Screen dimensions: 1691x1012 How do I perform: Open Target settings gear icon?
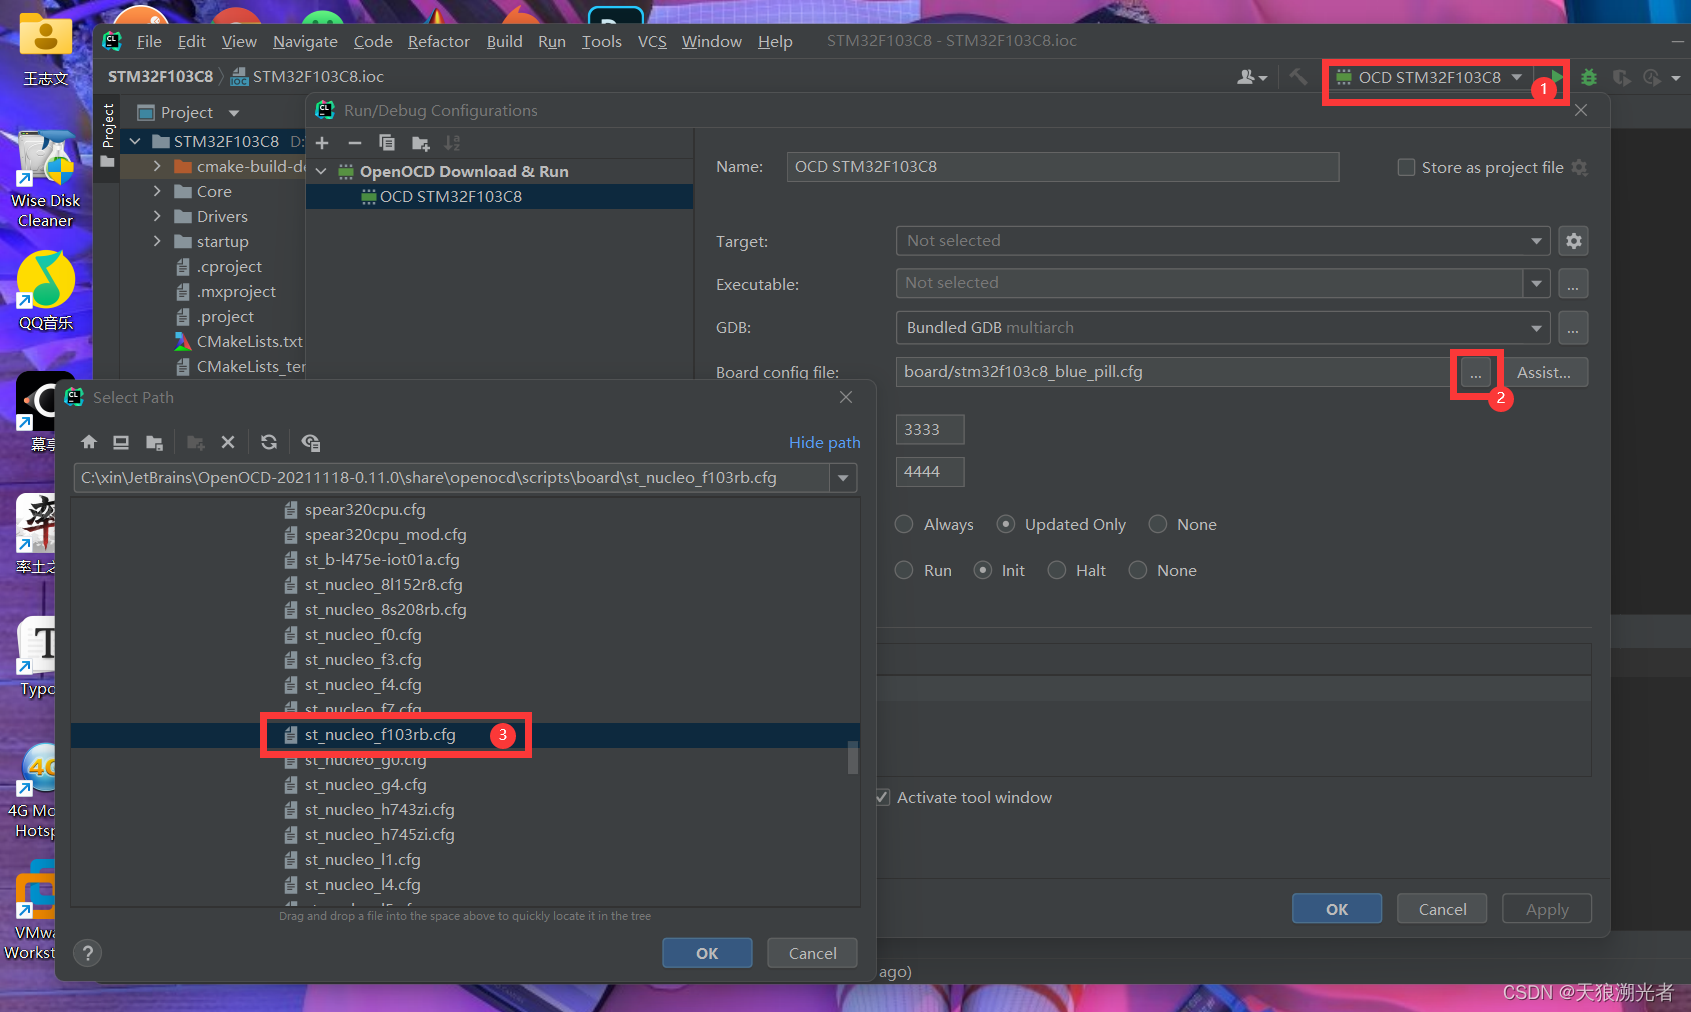pyautogui.click(x=1574, y=241)
